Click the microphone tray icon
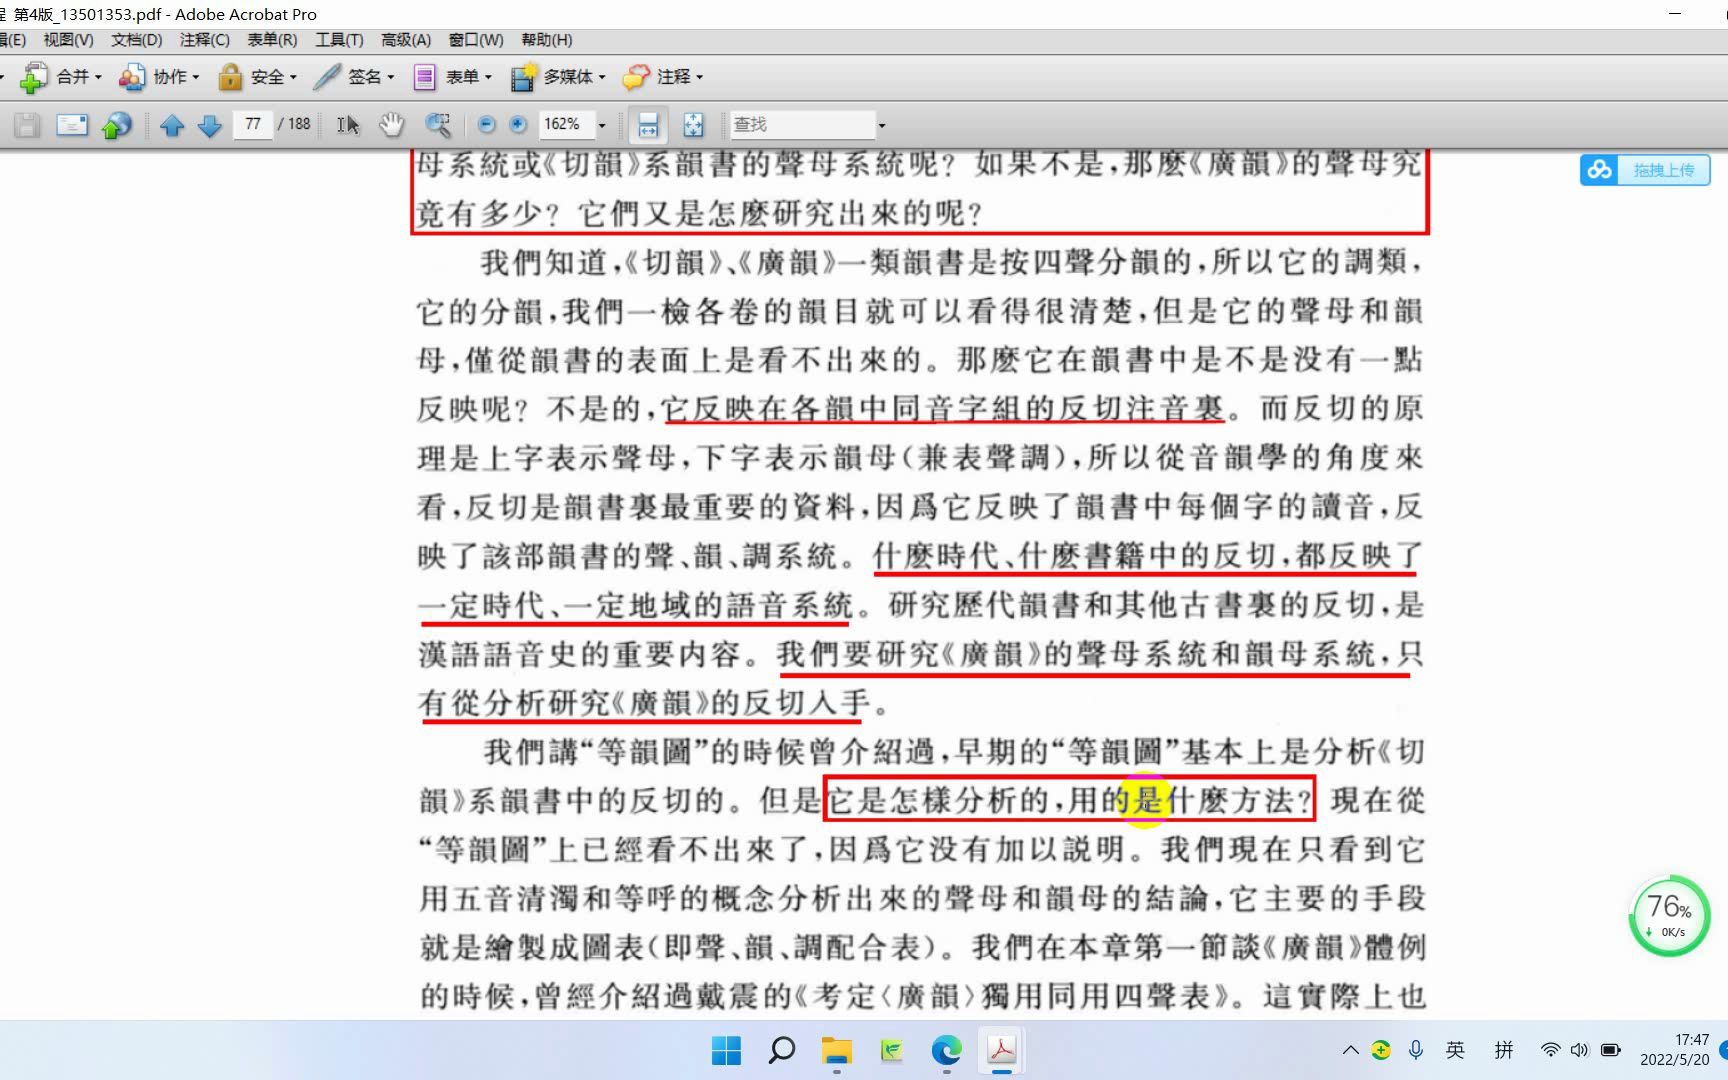Image resolution: width=1728 pixels, height=1080 pixels. (1416, 1050)
